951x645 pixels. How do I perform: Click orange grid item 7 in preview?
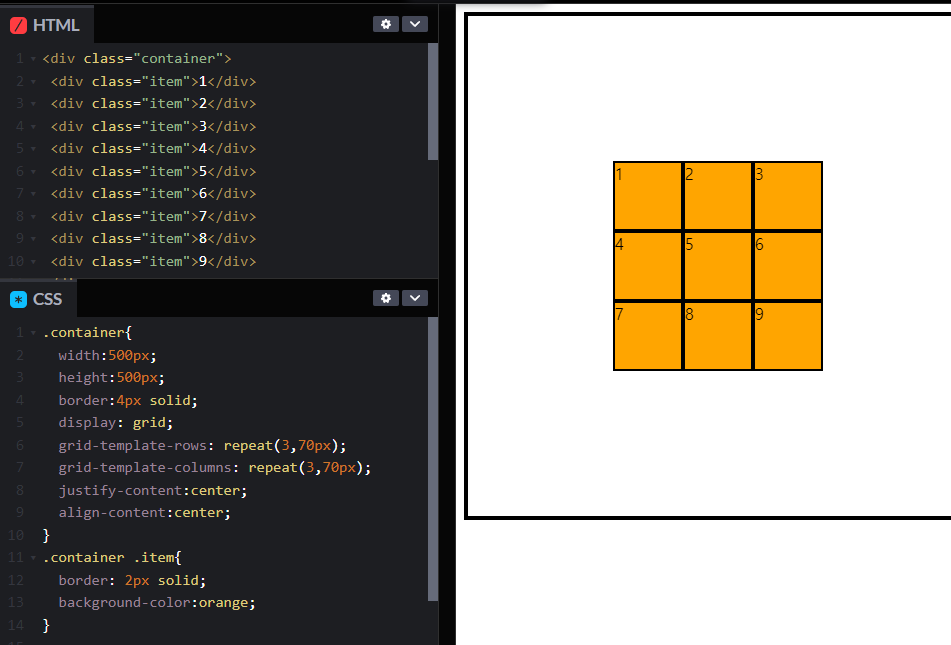click(648, 336)
